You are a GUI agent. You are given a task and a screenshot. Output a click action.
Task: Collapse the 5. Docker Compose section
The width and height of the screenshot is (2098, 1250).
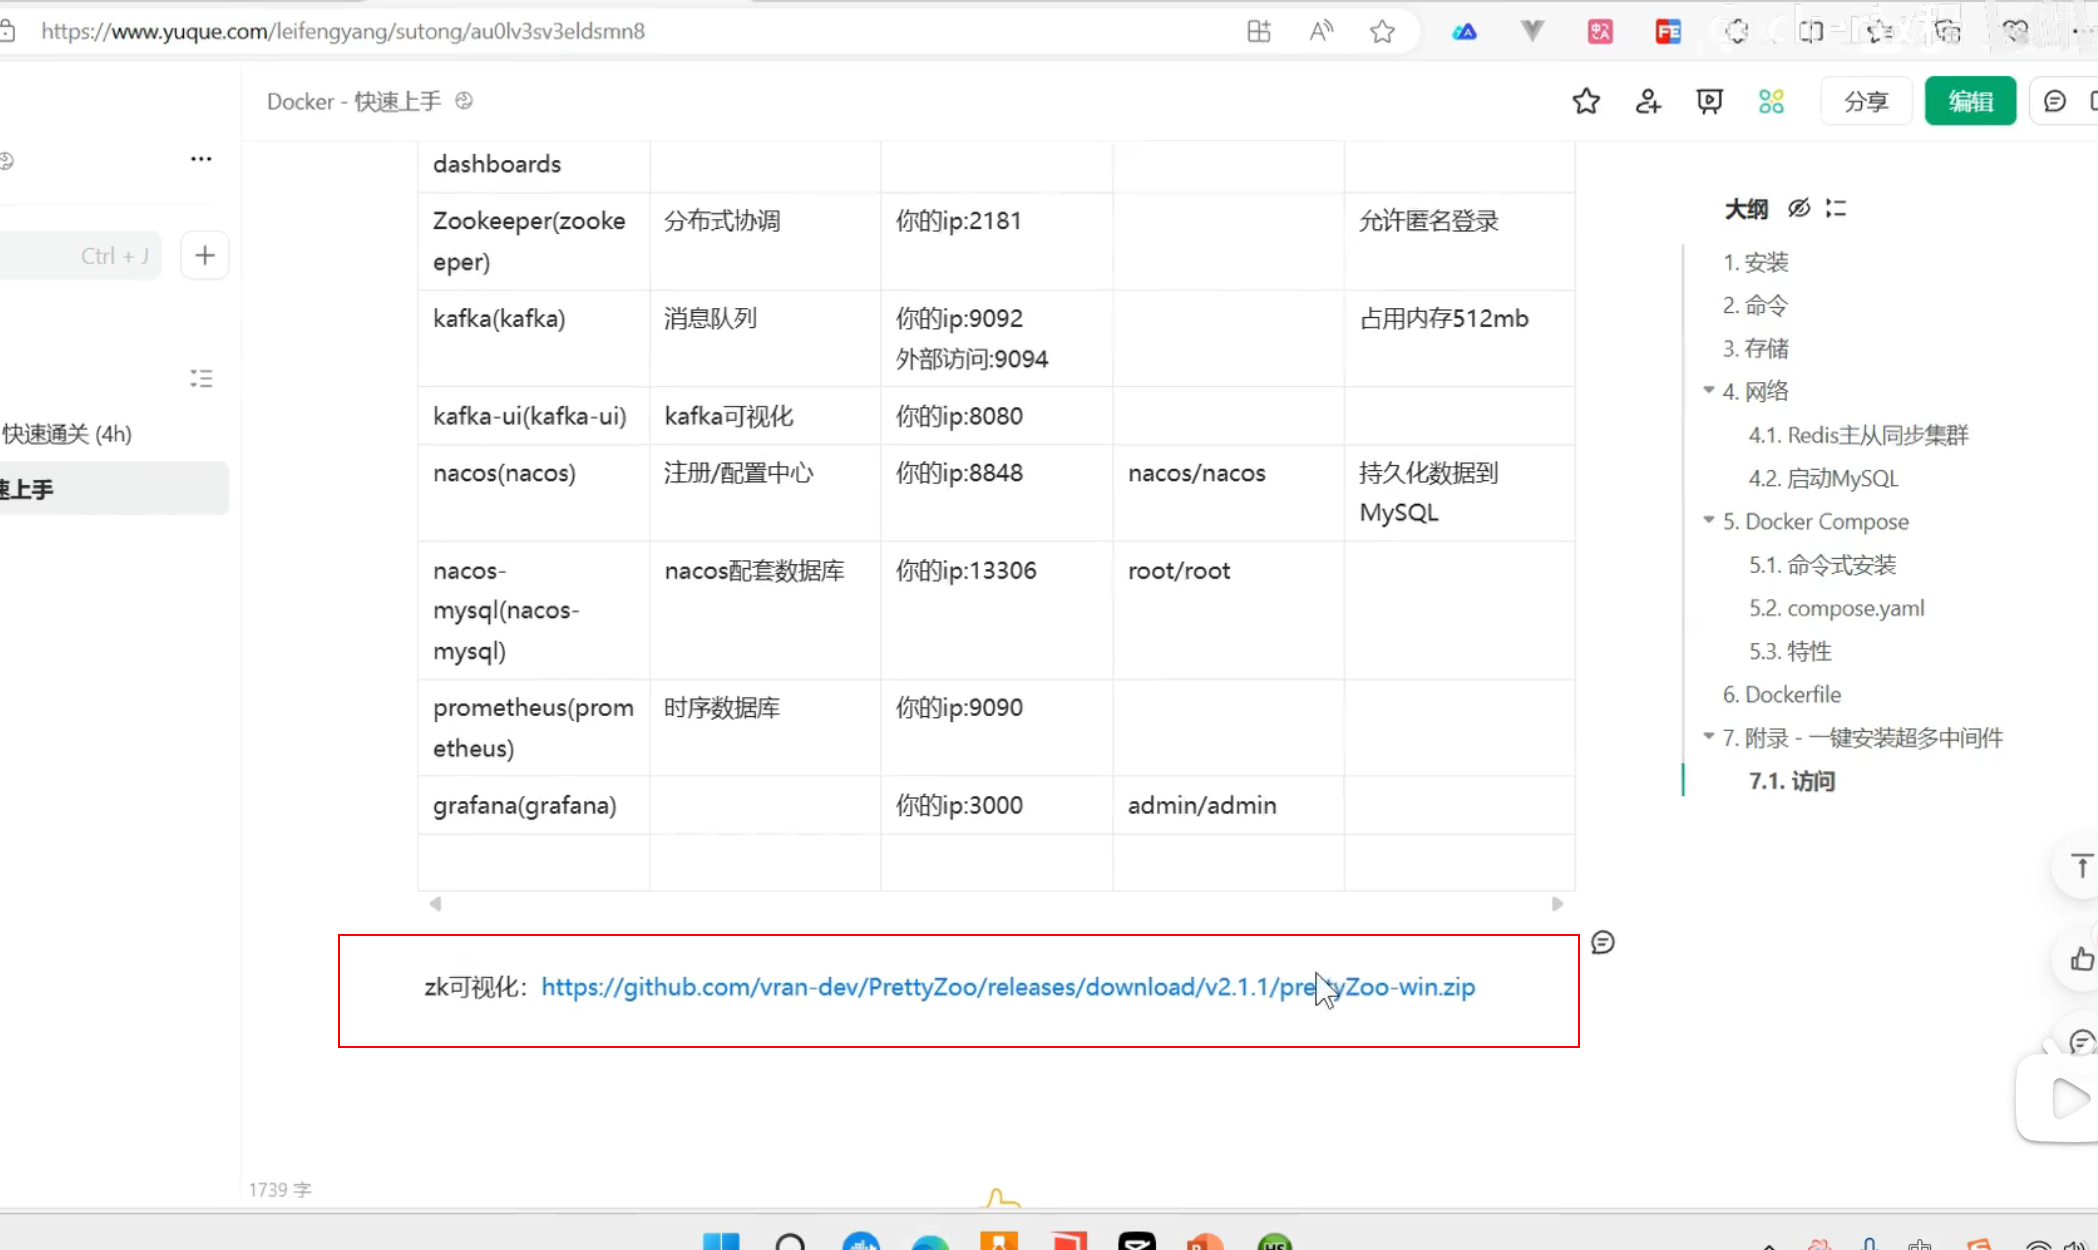point(1709,520)
